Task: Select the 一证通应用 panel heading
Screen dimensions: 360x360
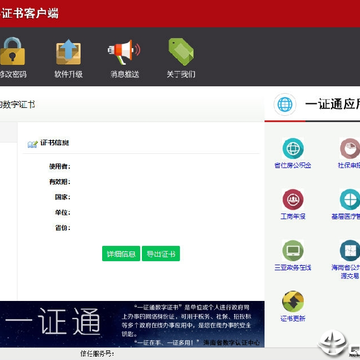Action: click(333, 105)
